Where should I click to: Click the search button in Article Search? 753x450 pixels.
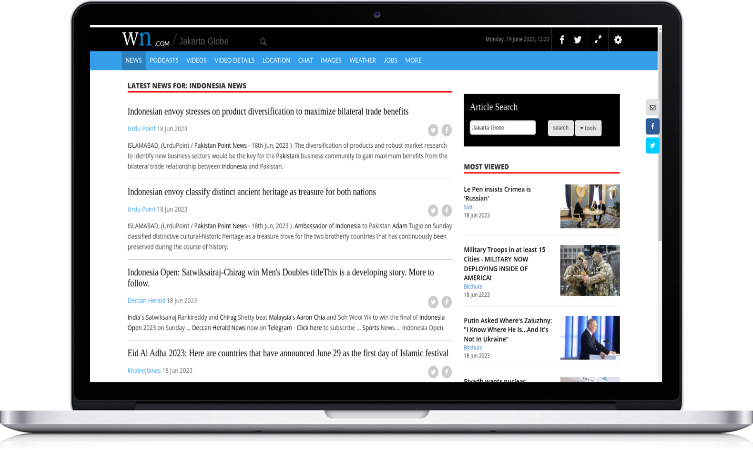point(560,128)
